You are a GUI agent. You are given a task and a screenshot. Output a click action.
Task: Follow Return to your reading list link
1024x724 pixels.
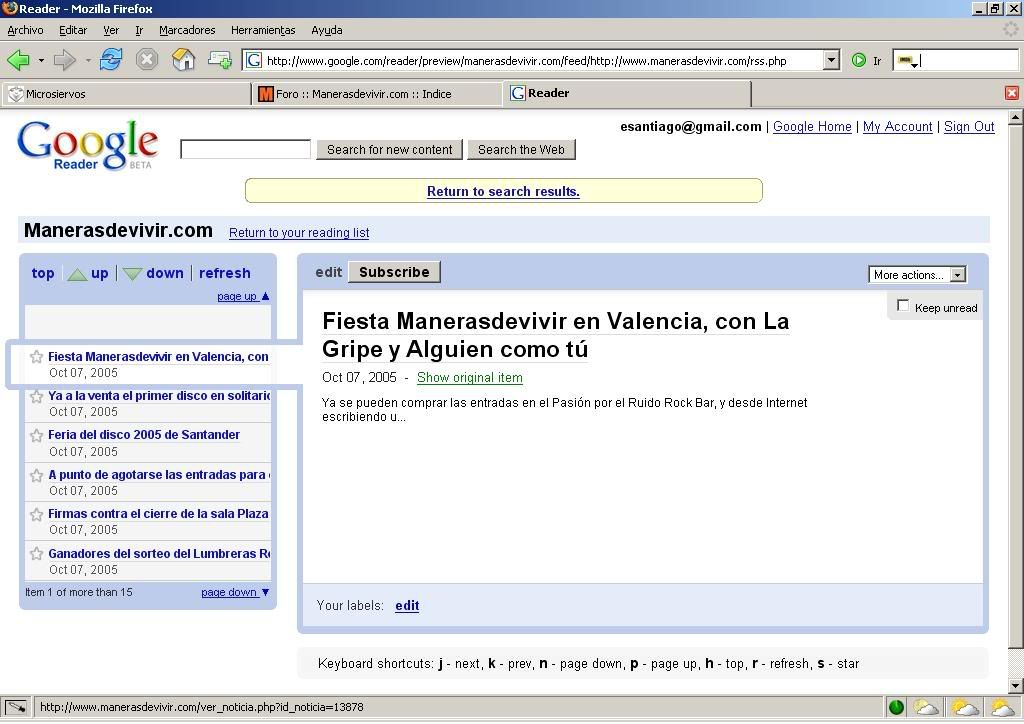pyautogui.click(x=299, y=232)
